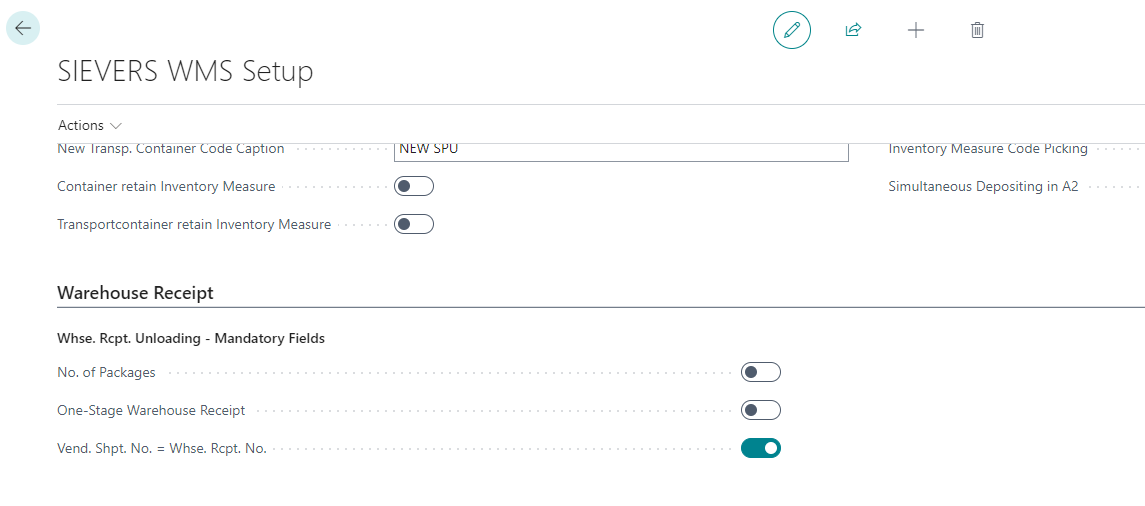This screenshot has height=506, width=1145.
Task: Go back using the back arrow
Action: (x=23, y=29)
